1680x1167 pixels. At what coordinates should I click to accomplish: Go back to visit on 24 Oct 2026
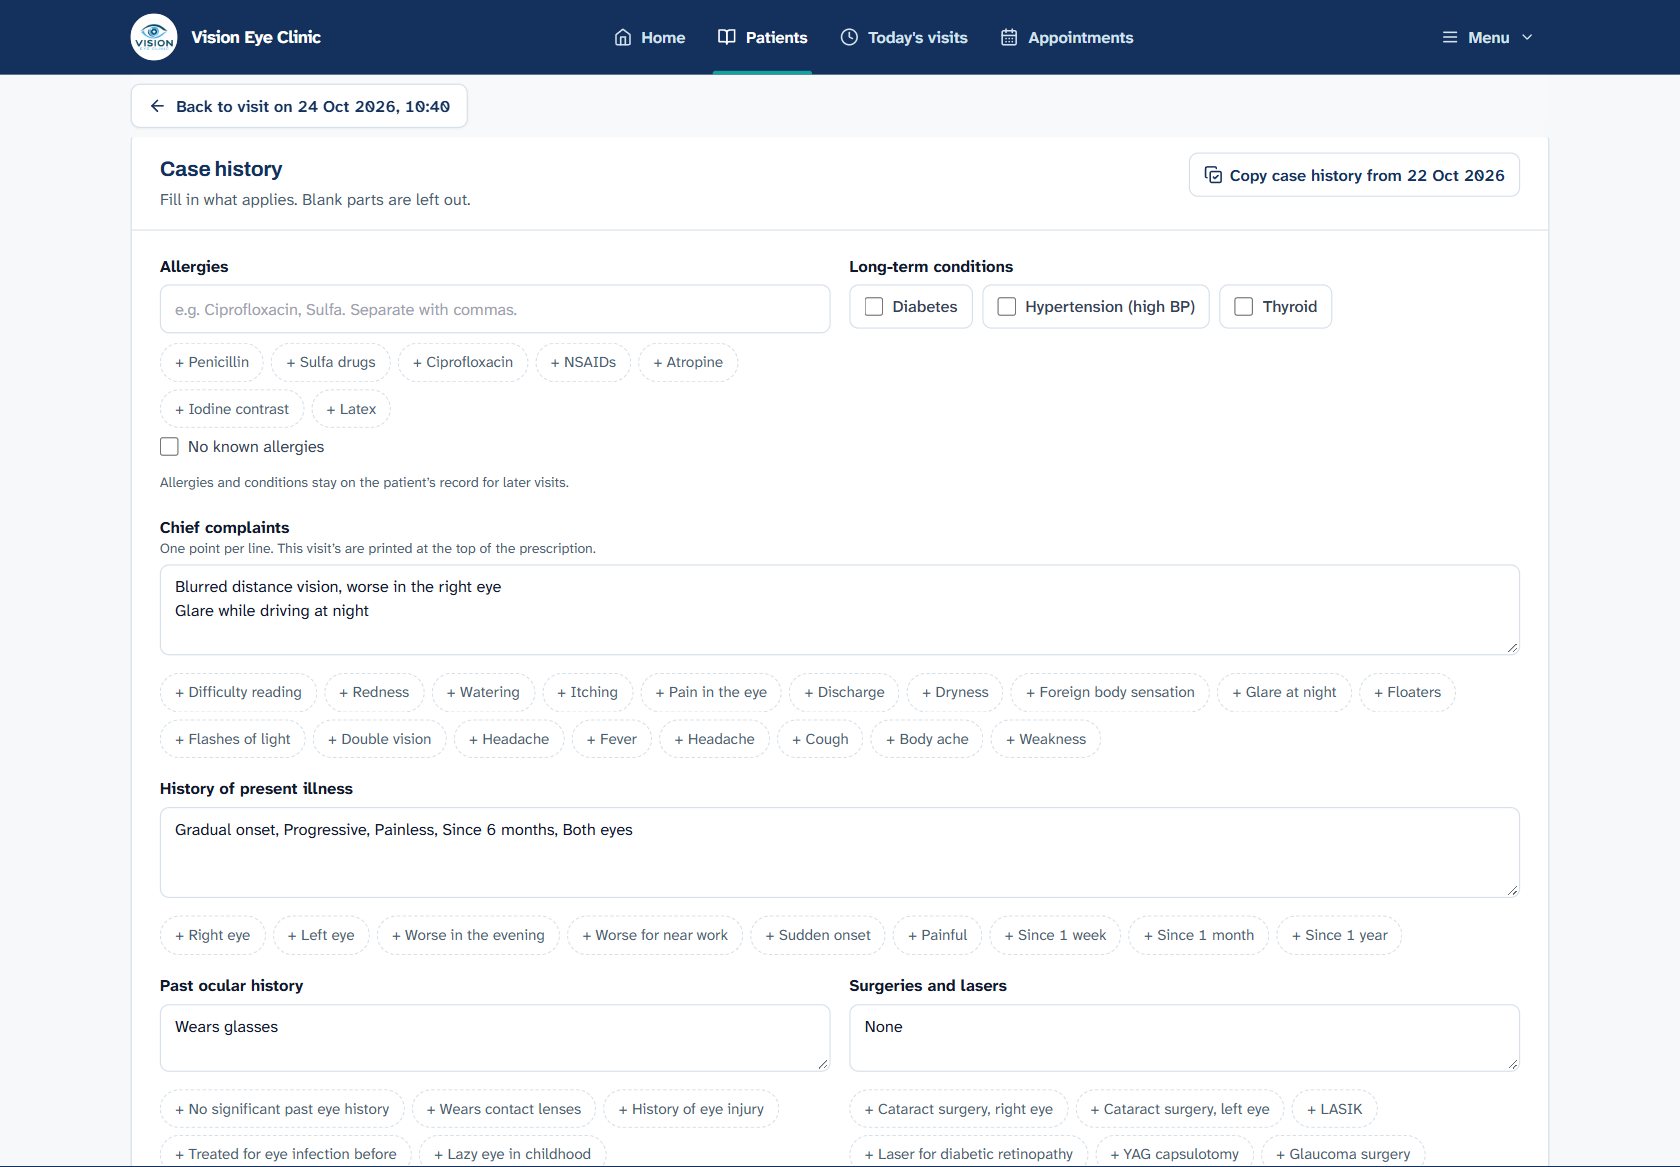[x=299, y=106]
